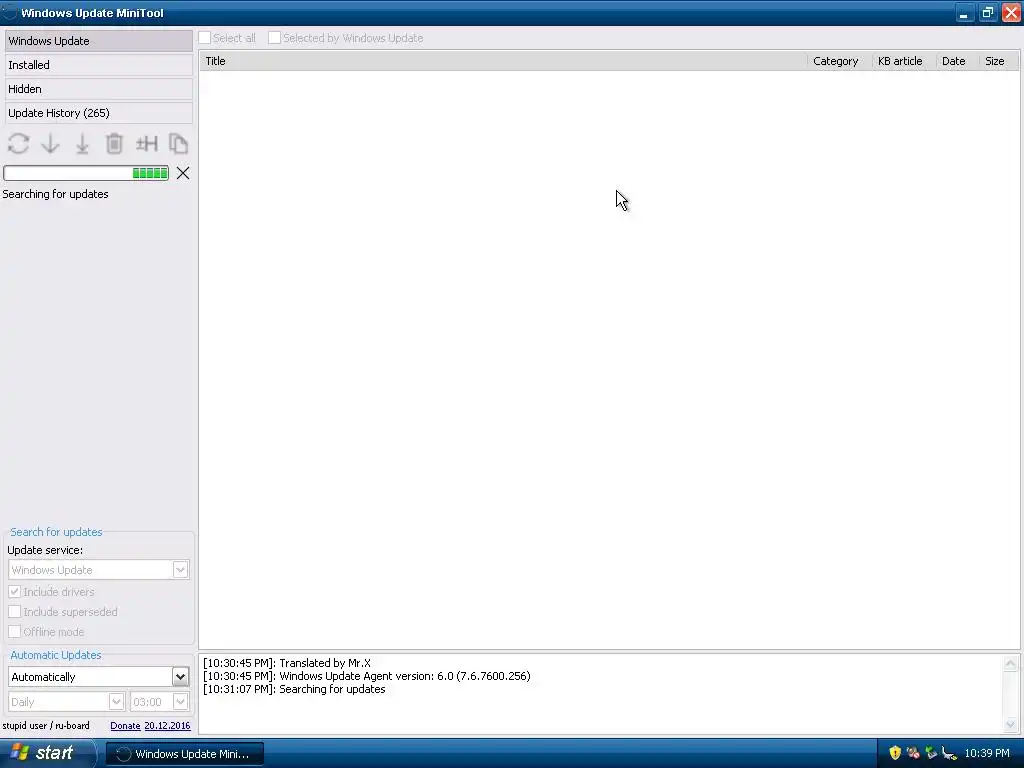Click the taskbar clock 10:39 PM
Viewport: 1024px width, 768px height.
pyautogui.click(x=987, y=754)
